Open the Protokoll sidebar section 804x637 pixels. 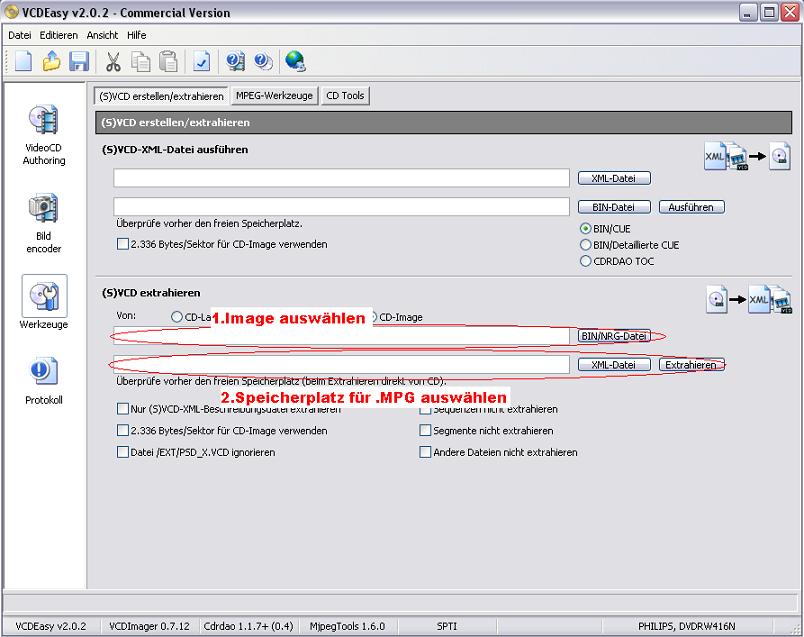[44, 381]
